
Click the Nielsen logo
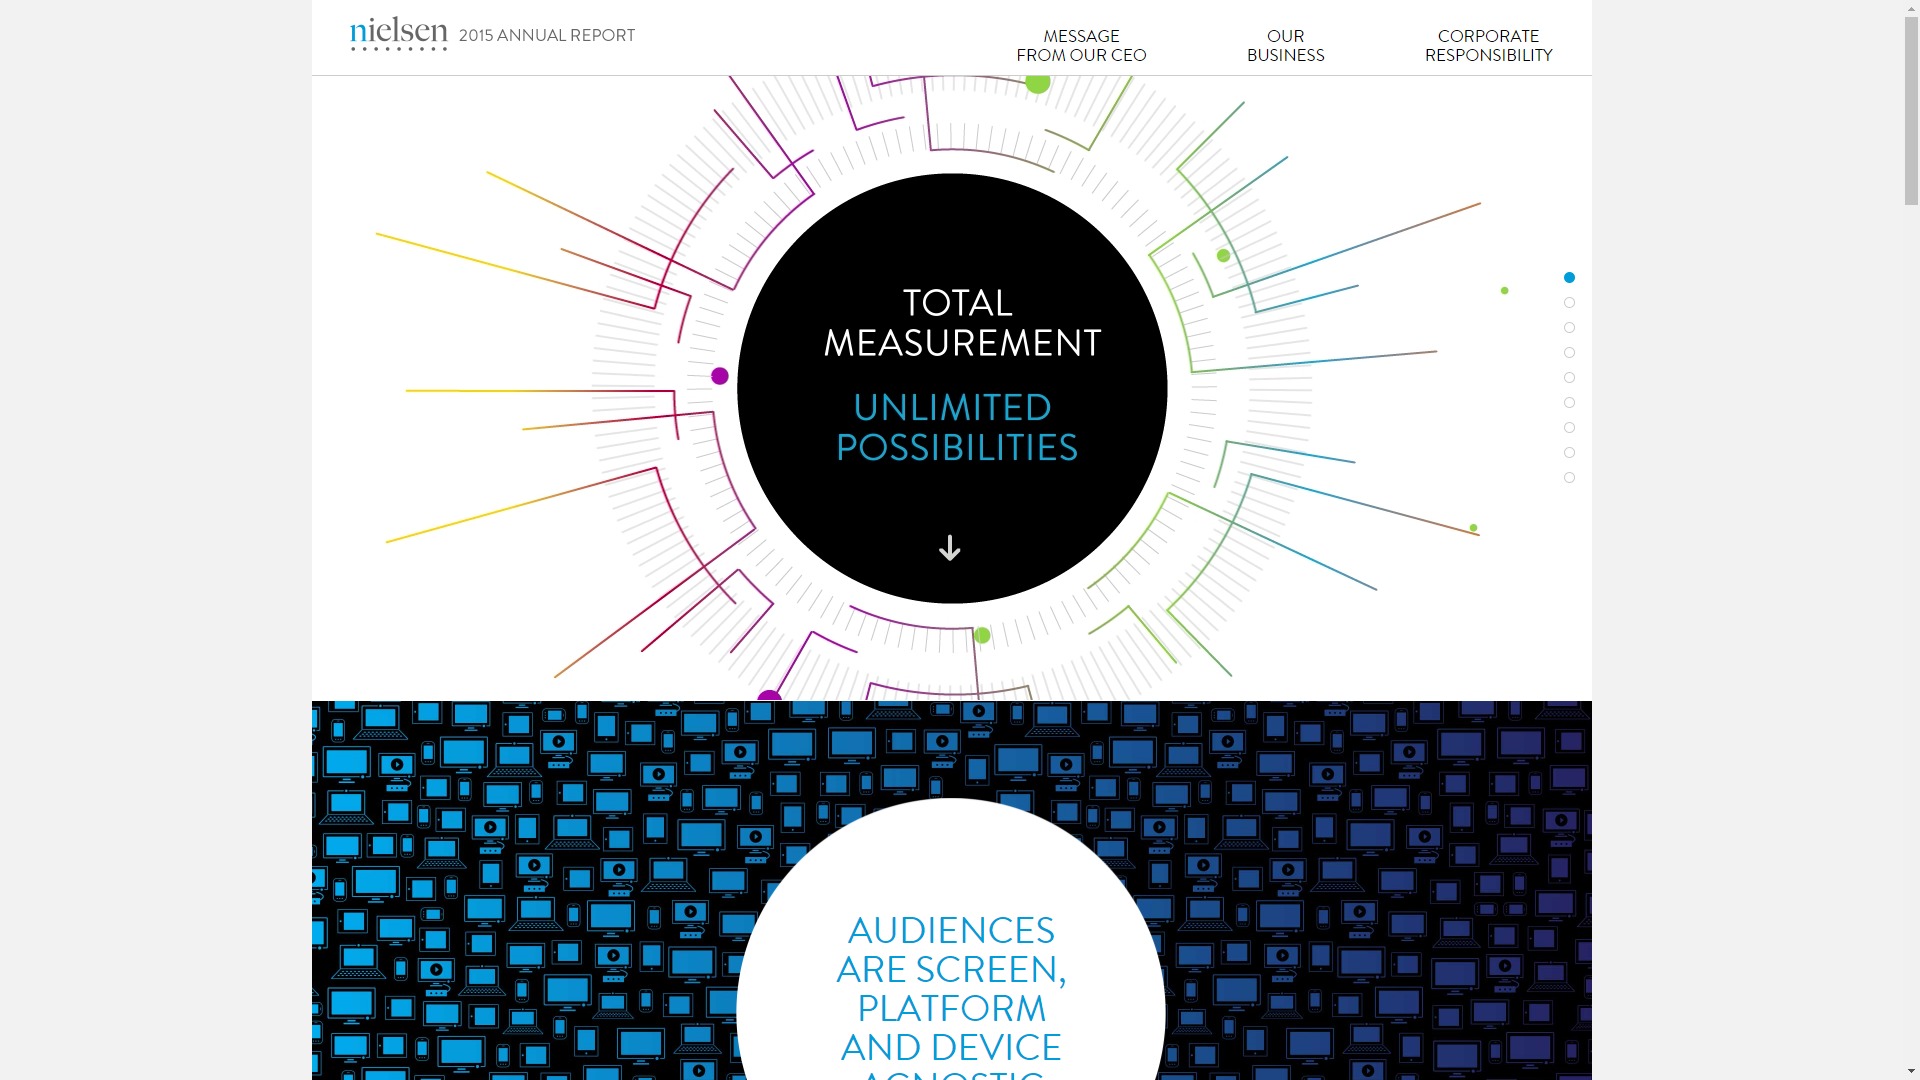pyautogui.click(x=398, y=34)
